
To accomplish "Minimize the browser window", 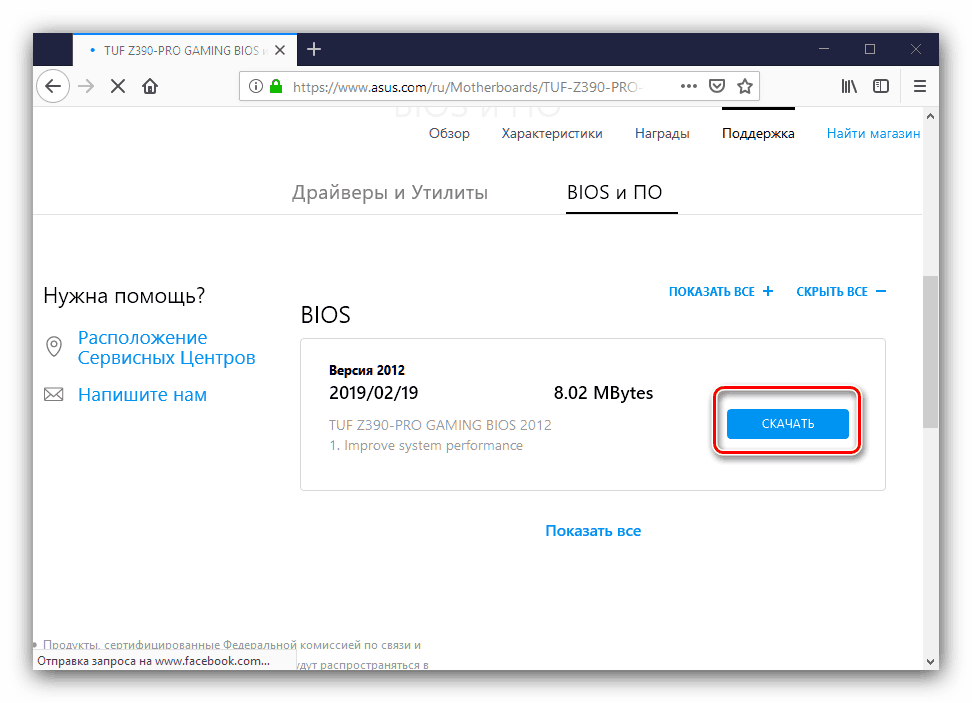I will click(x=824, y=49).
